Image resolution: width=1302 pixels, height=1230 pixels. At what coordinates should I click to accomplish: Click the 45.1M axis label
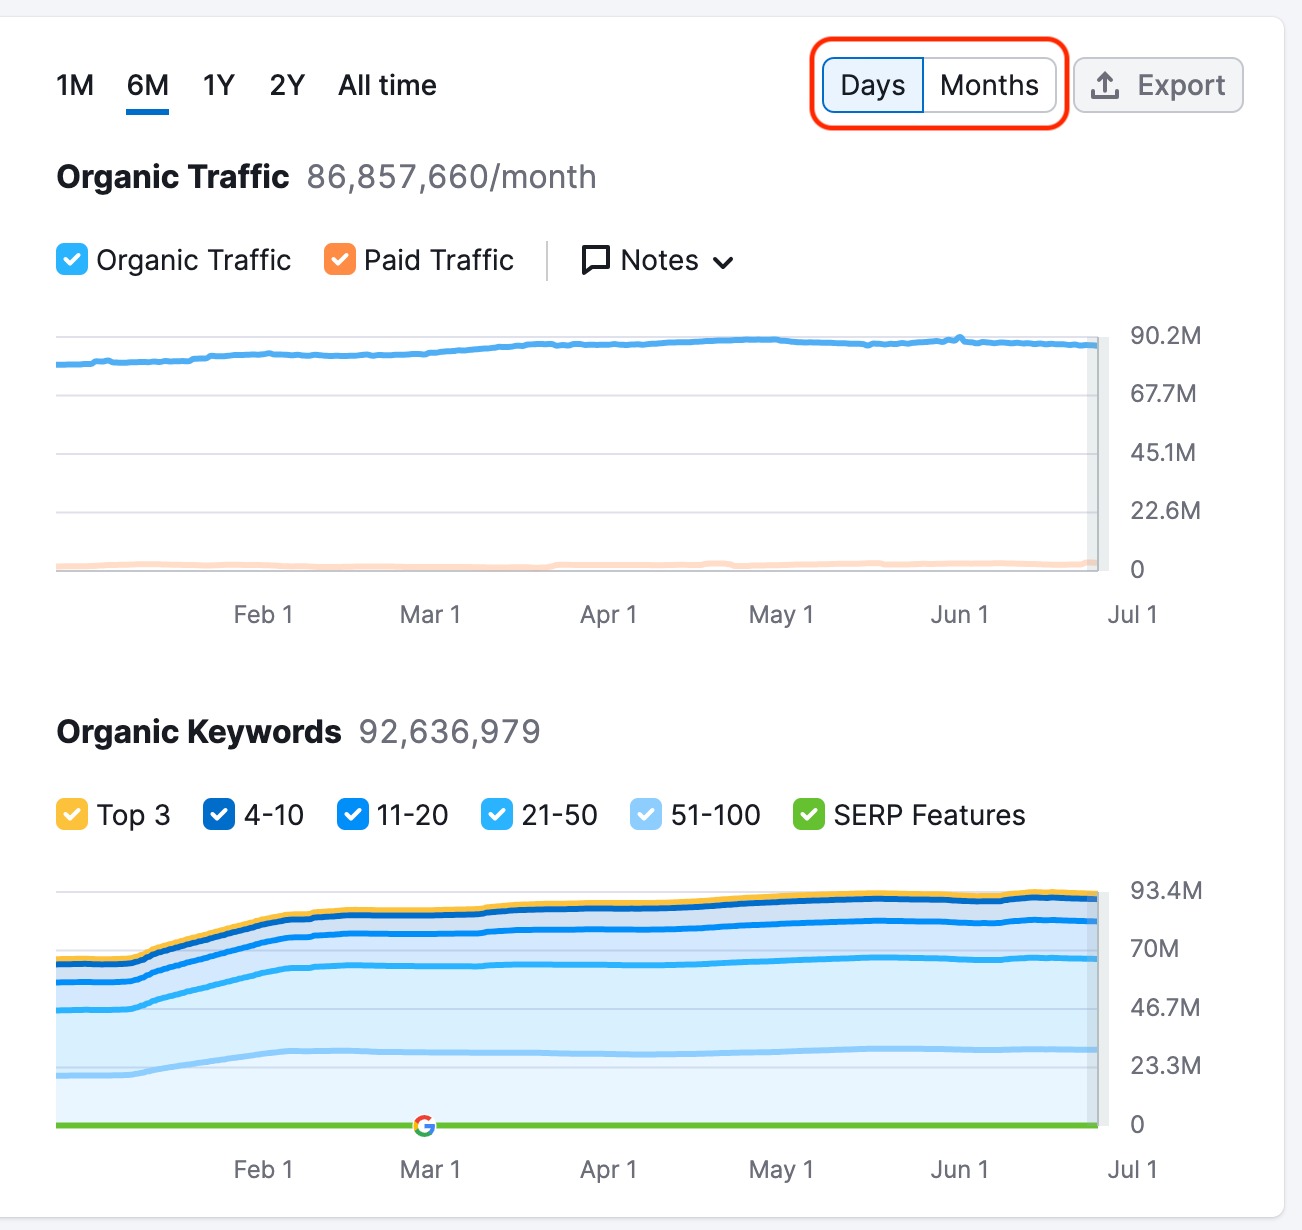[1163, 453]
